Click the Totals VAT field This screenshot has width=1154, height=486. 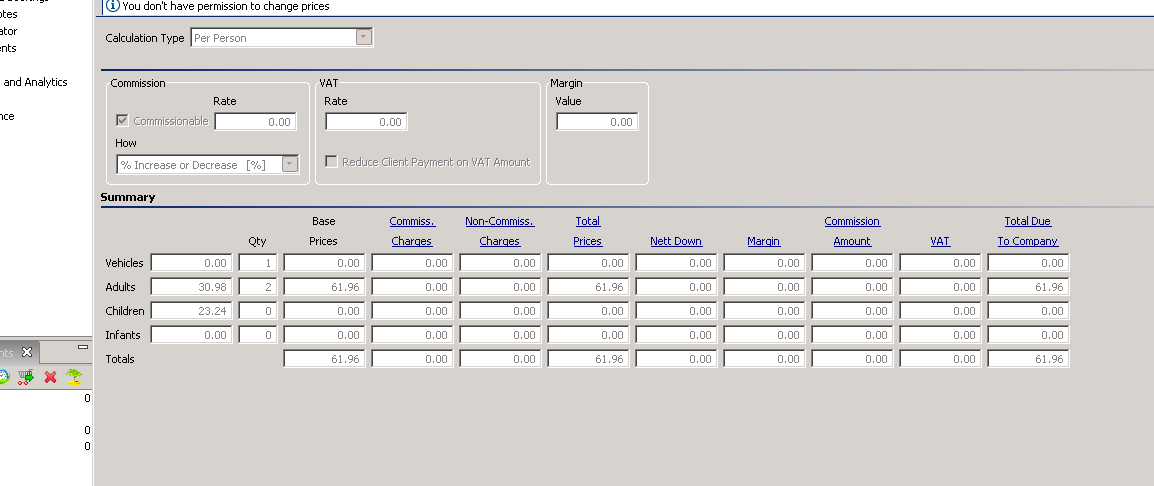click(940, 359)
